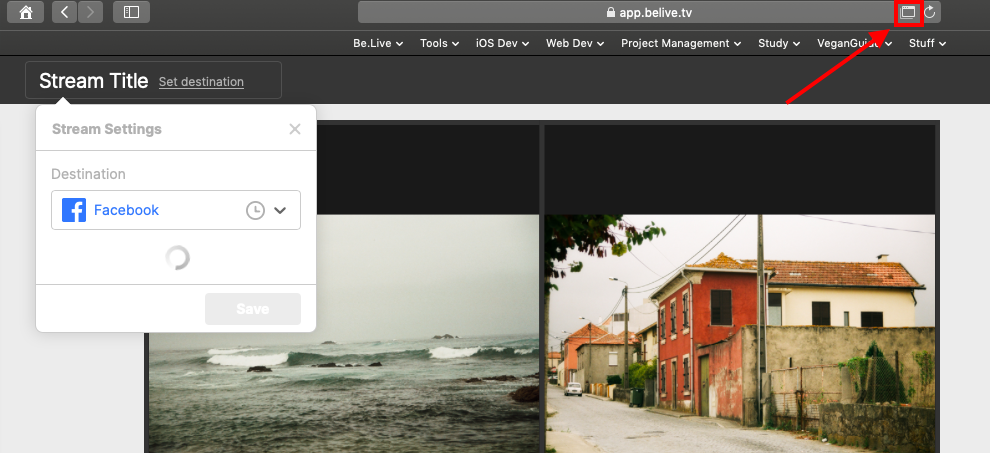Click the Facebook logo icon

(74, 210)
